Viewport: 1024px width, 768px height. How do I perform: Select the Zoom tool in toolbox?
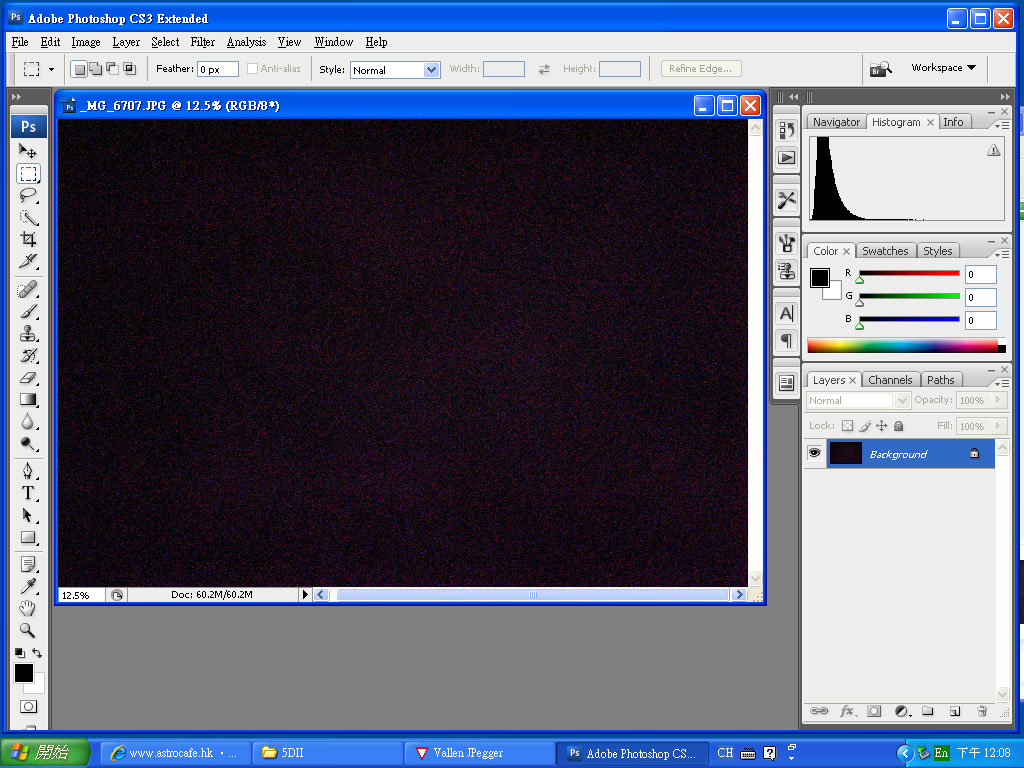tap(28, 630)
